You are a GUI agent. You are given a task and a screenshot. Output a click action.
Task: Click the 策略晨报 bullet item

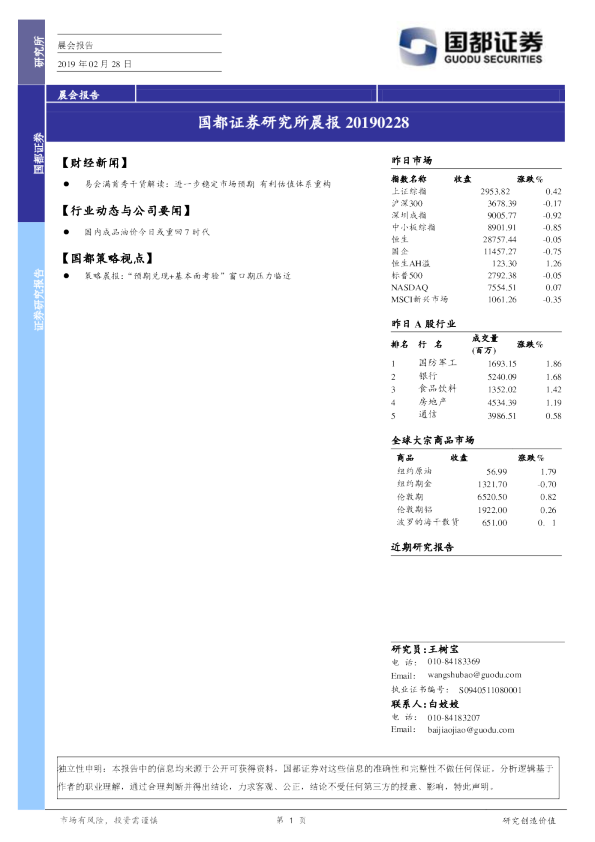[187, 276]
